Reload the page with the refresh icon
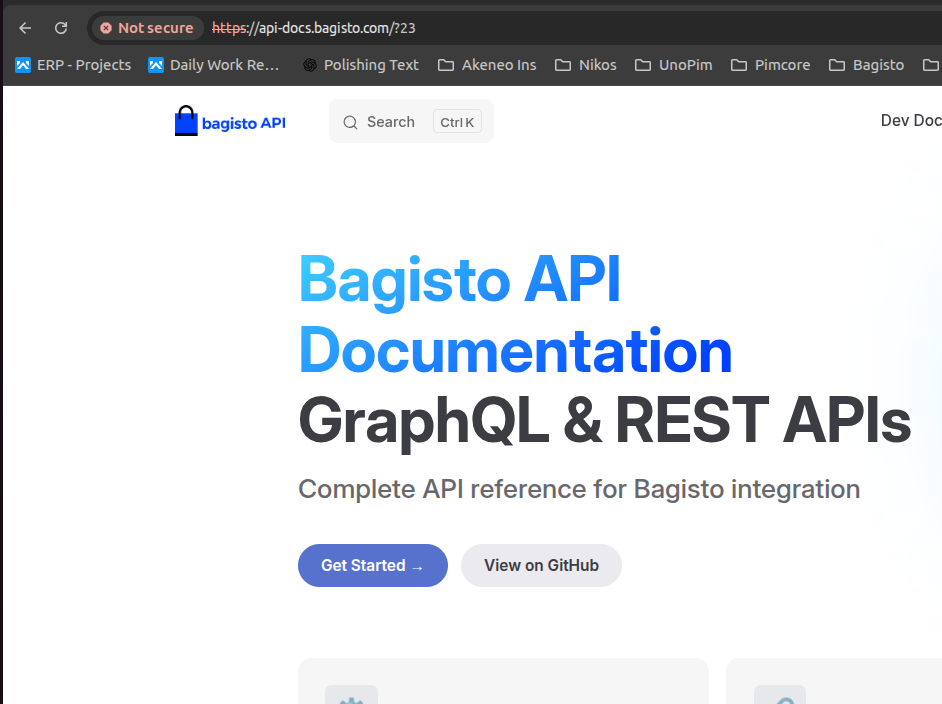The image size is (942, 704). (61, 28)
